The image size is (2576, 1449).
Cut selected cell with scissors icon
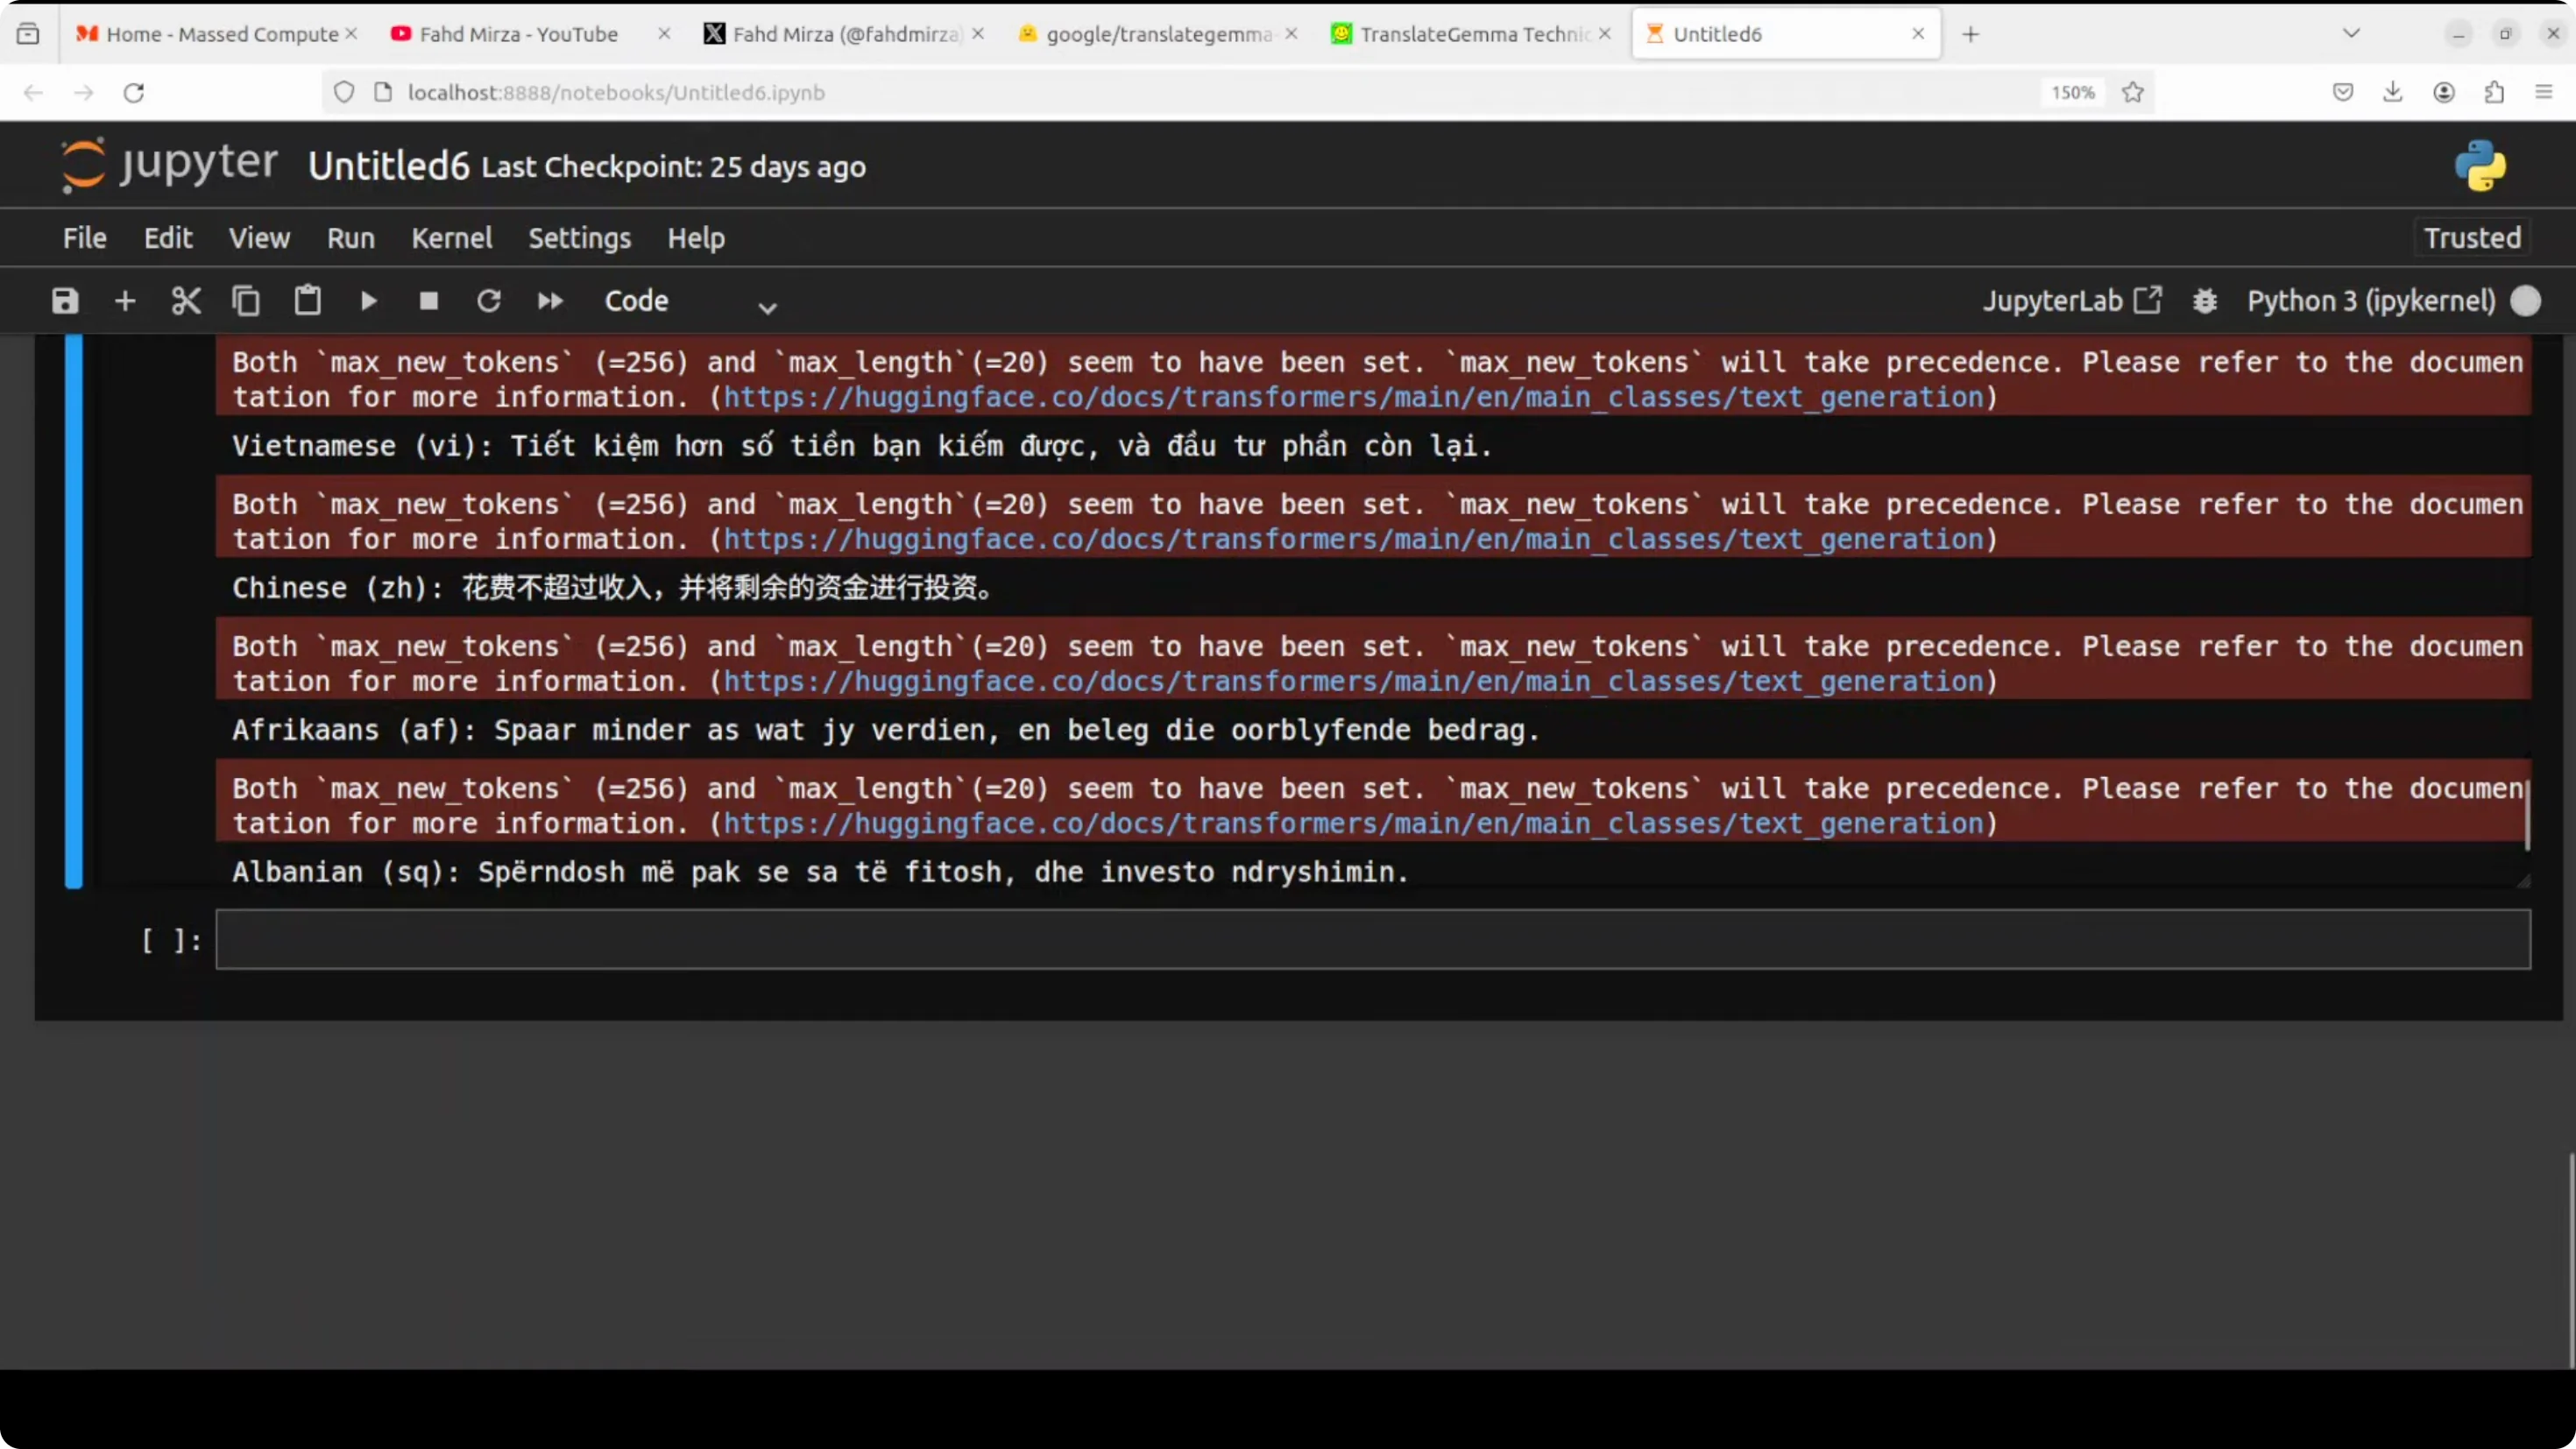(186, 301)
